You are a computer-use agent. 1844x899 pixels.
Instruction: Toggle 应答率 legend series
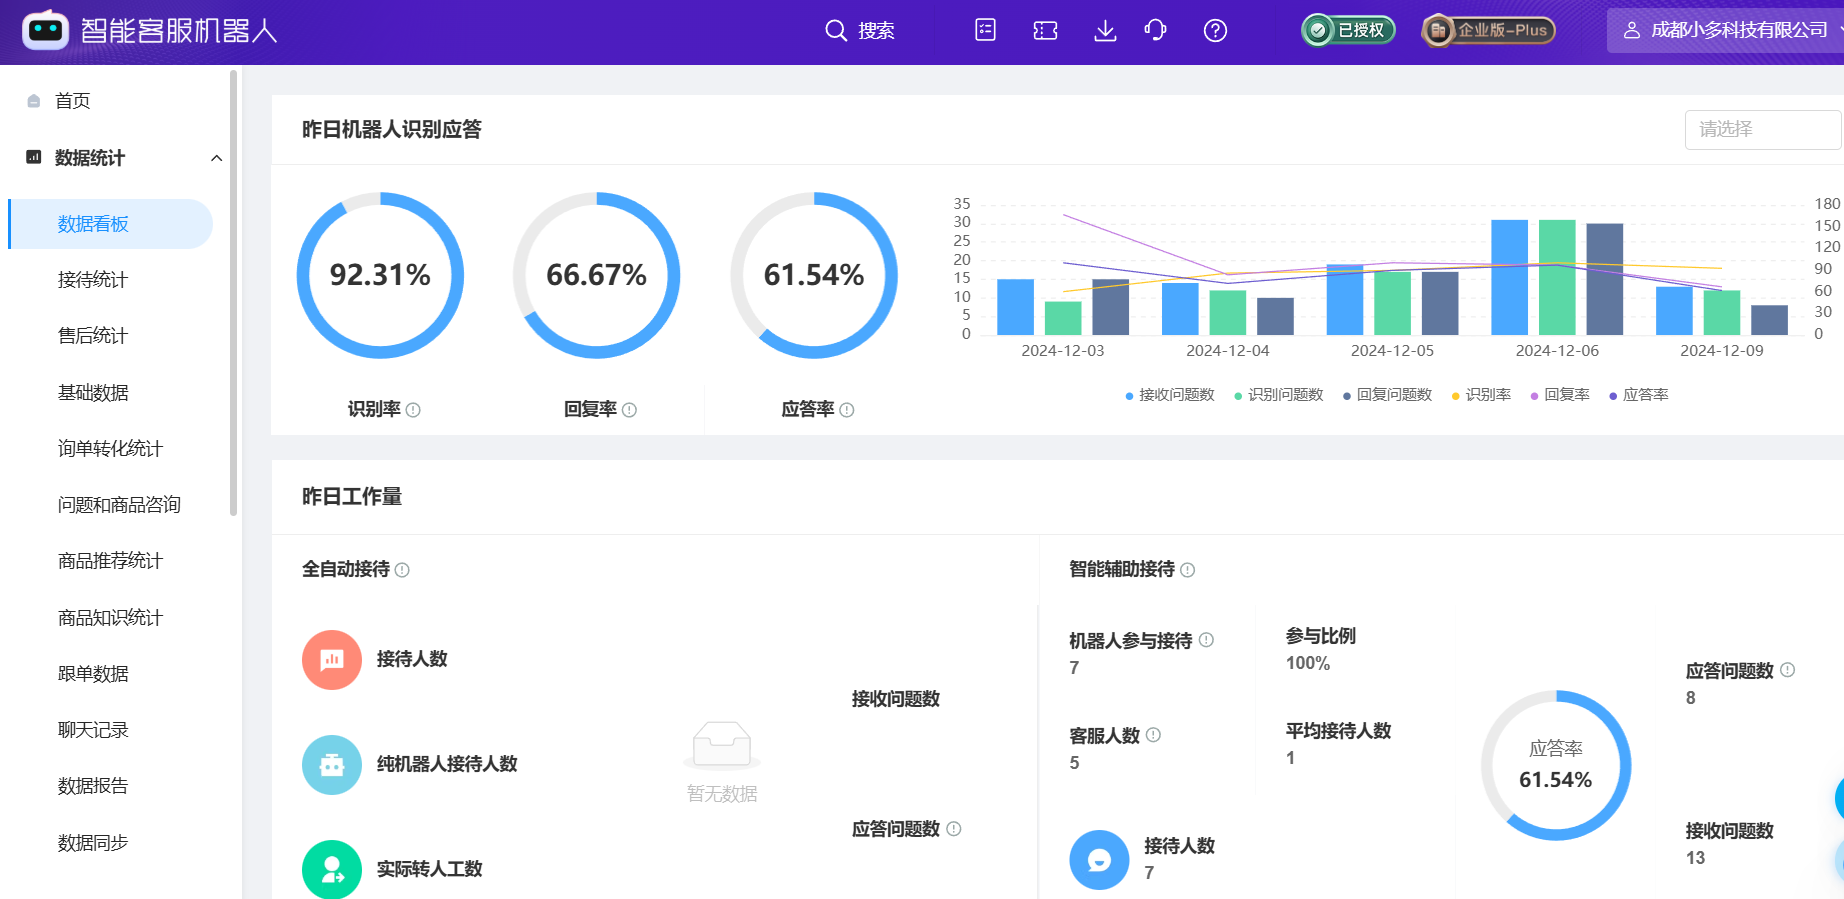coord(1639,395)
